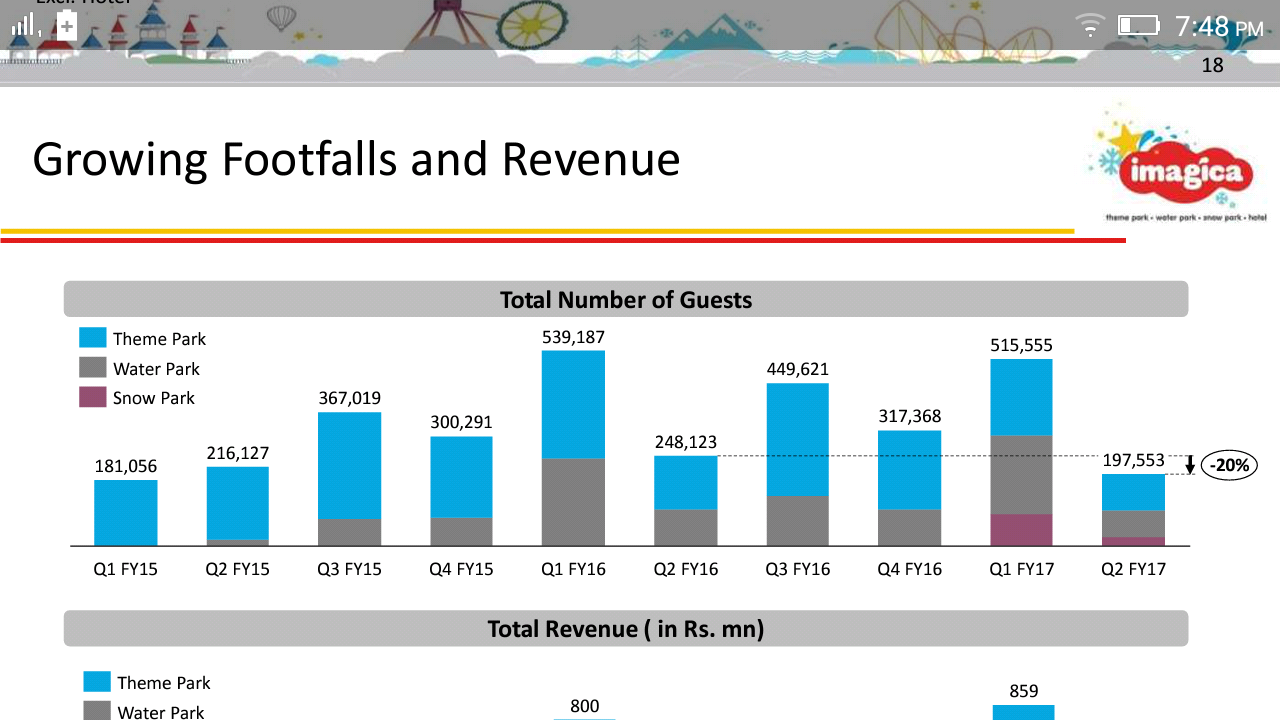Screen dimensions: 1280x720
Task: Click the 367,019 value label
Action: point(350,398)
